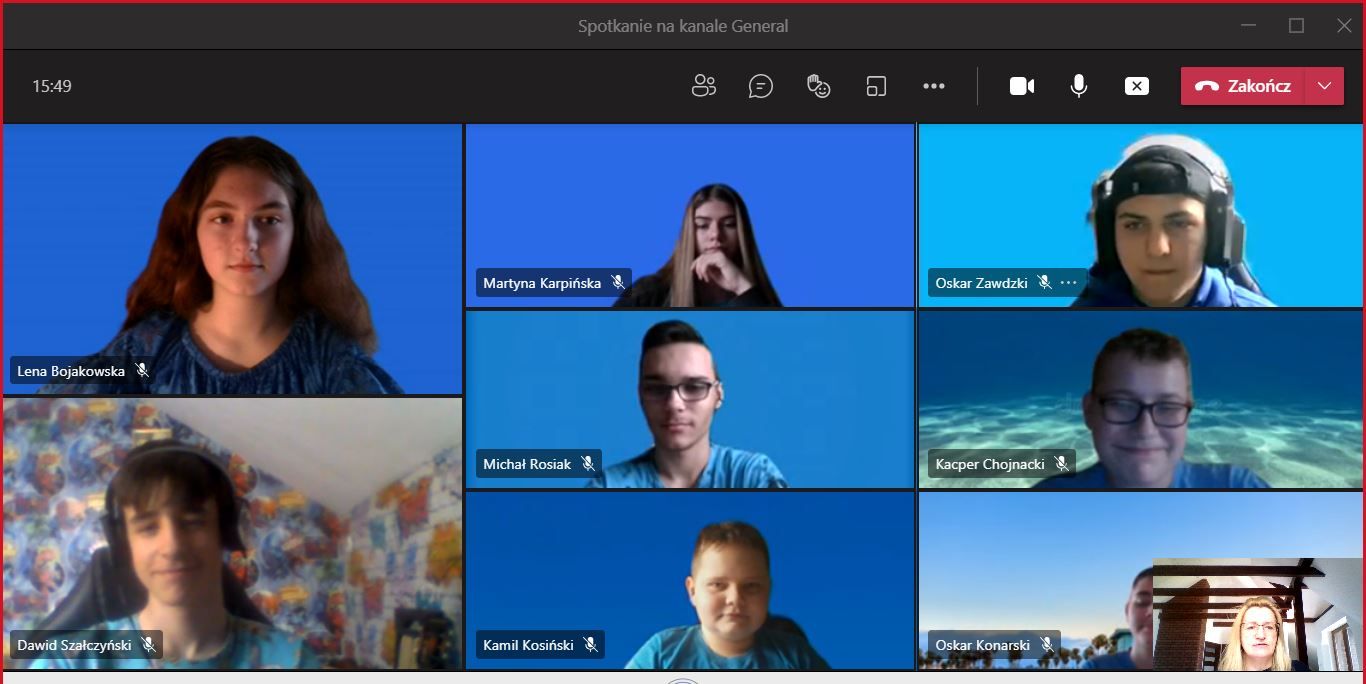Maximize the meeting window
The image size is (1366, 684).
pyautogui.click(x=1297, y=26)
